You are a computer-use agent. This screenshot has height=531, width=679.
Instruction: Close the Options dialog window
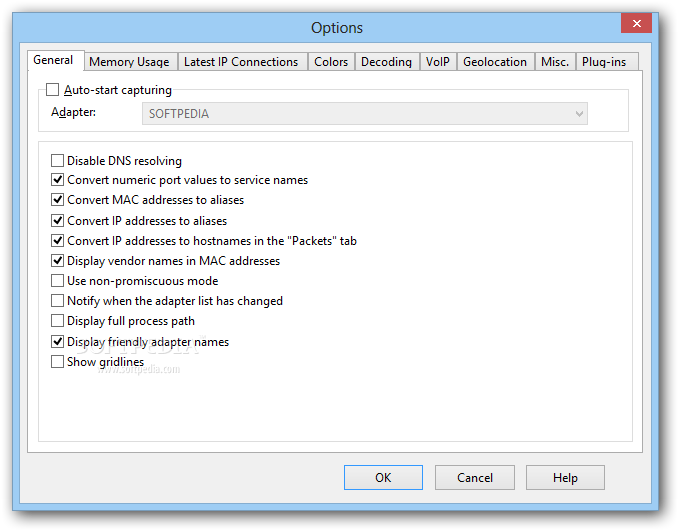636,24
